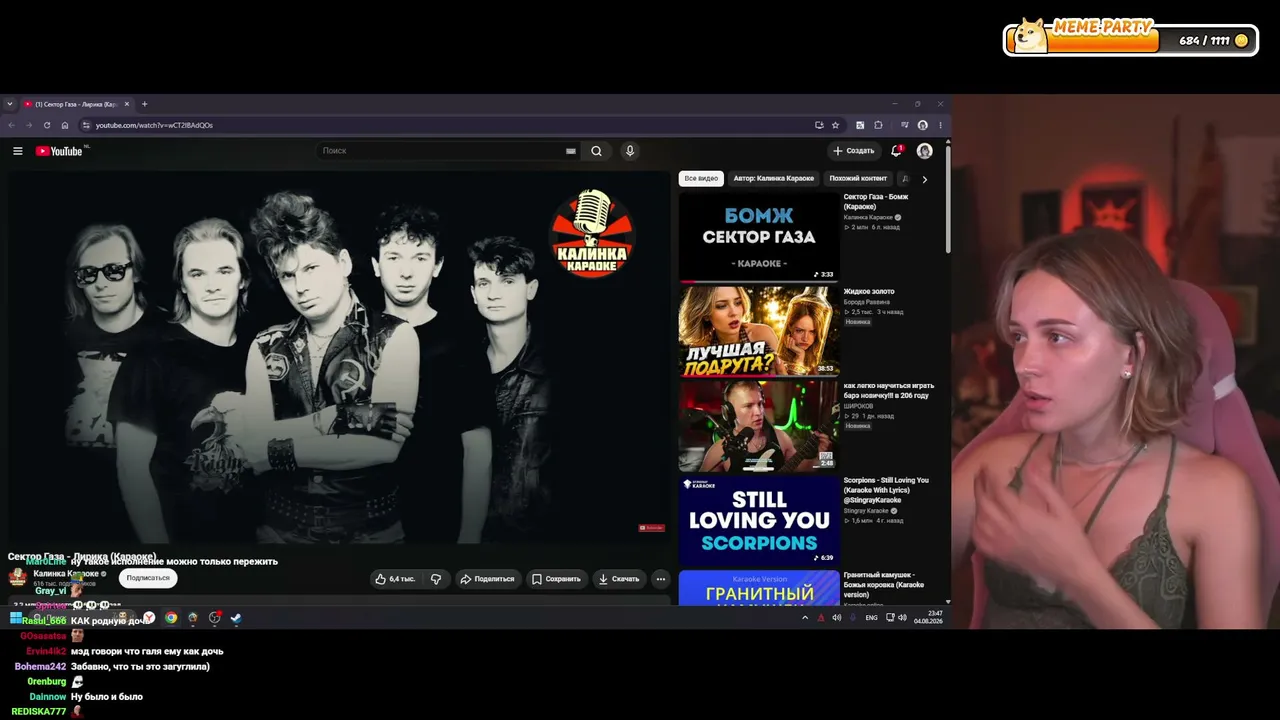This screenshot has width=1280, height=720.
Task: Click the Создать button
Action: pos(853,151)
